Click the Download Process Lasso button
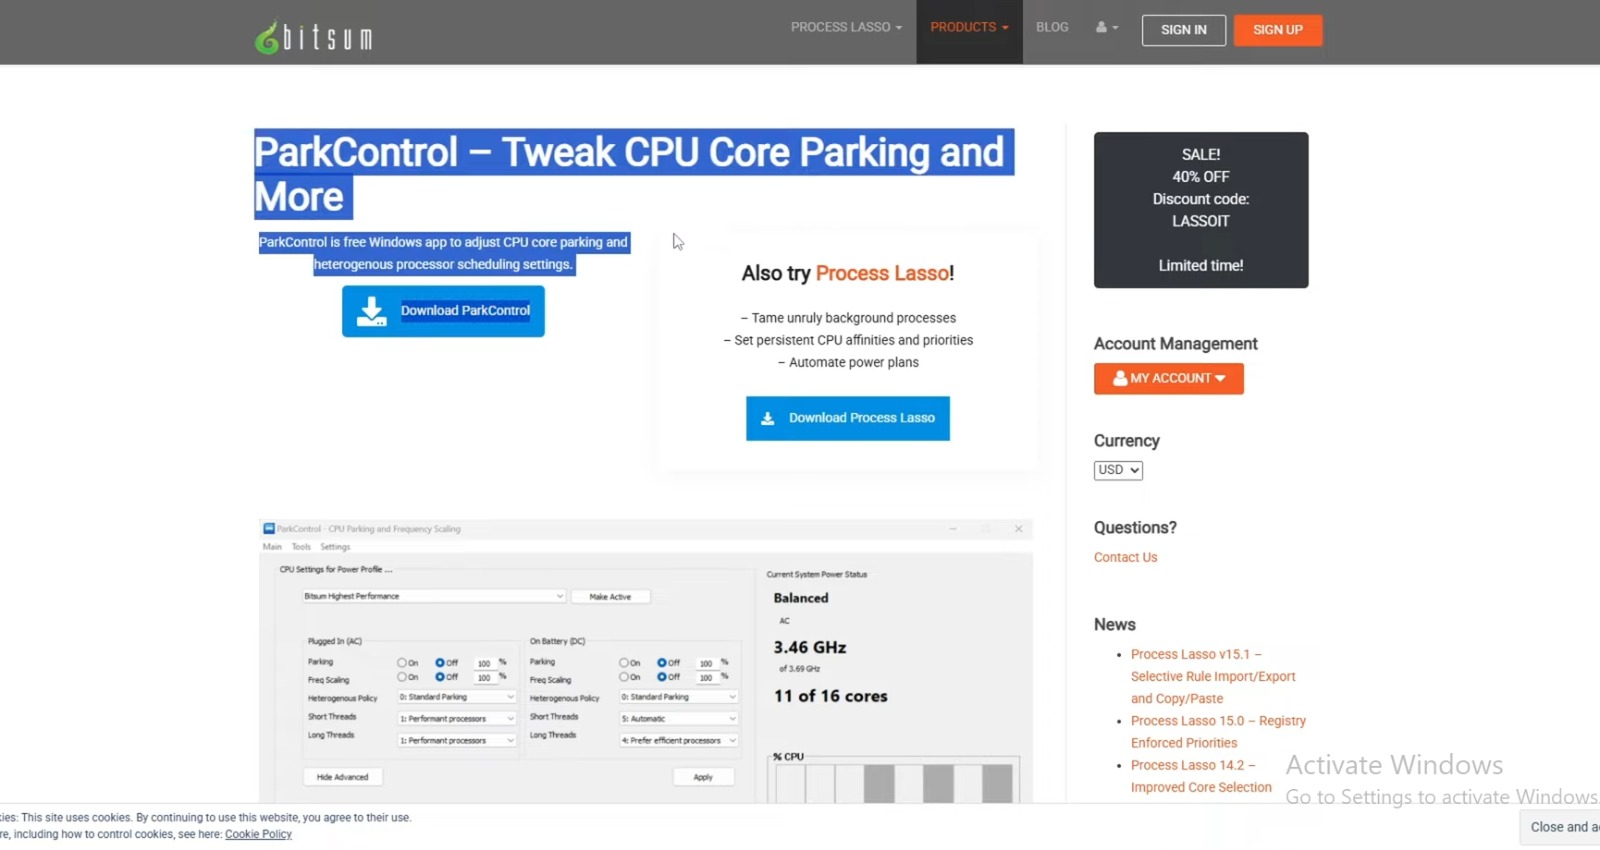Image resolution: width=1600 pixels, height=850 pixels. 848,418
